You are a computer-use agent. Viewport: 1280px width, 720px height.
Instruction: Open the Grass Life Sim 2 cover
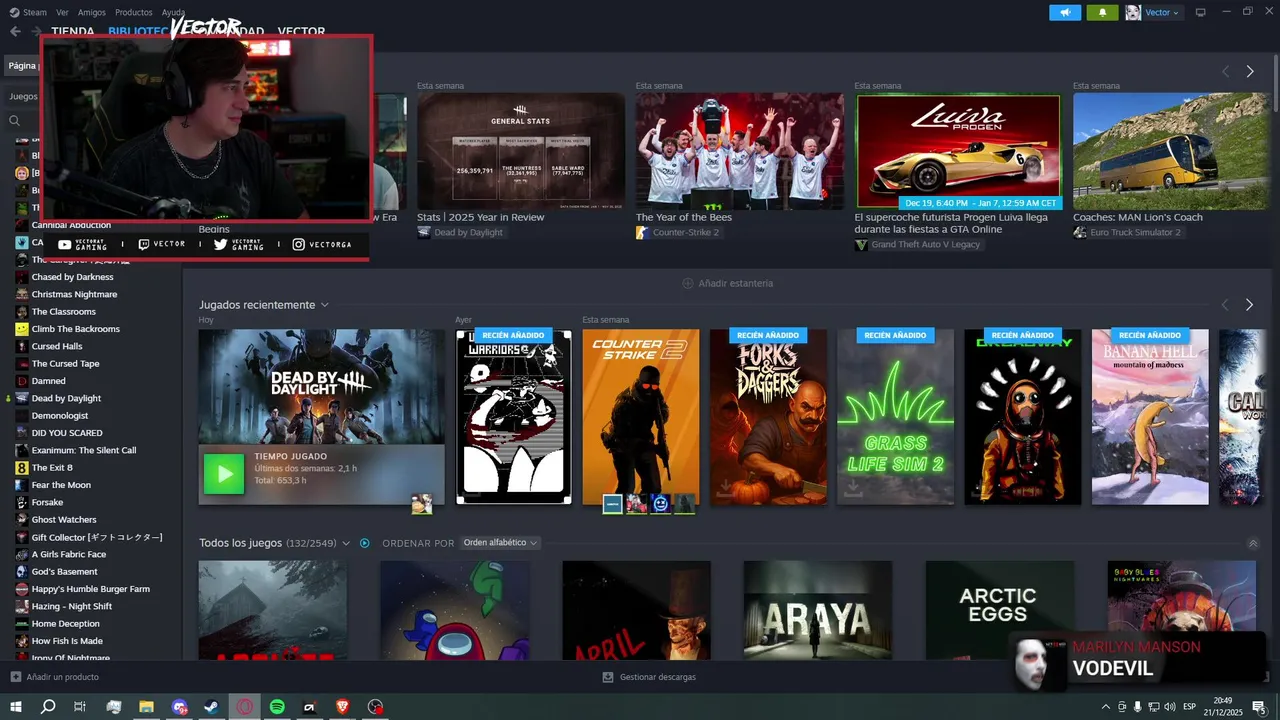[x=895, y=417]
